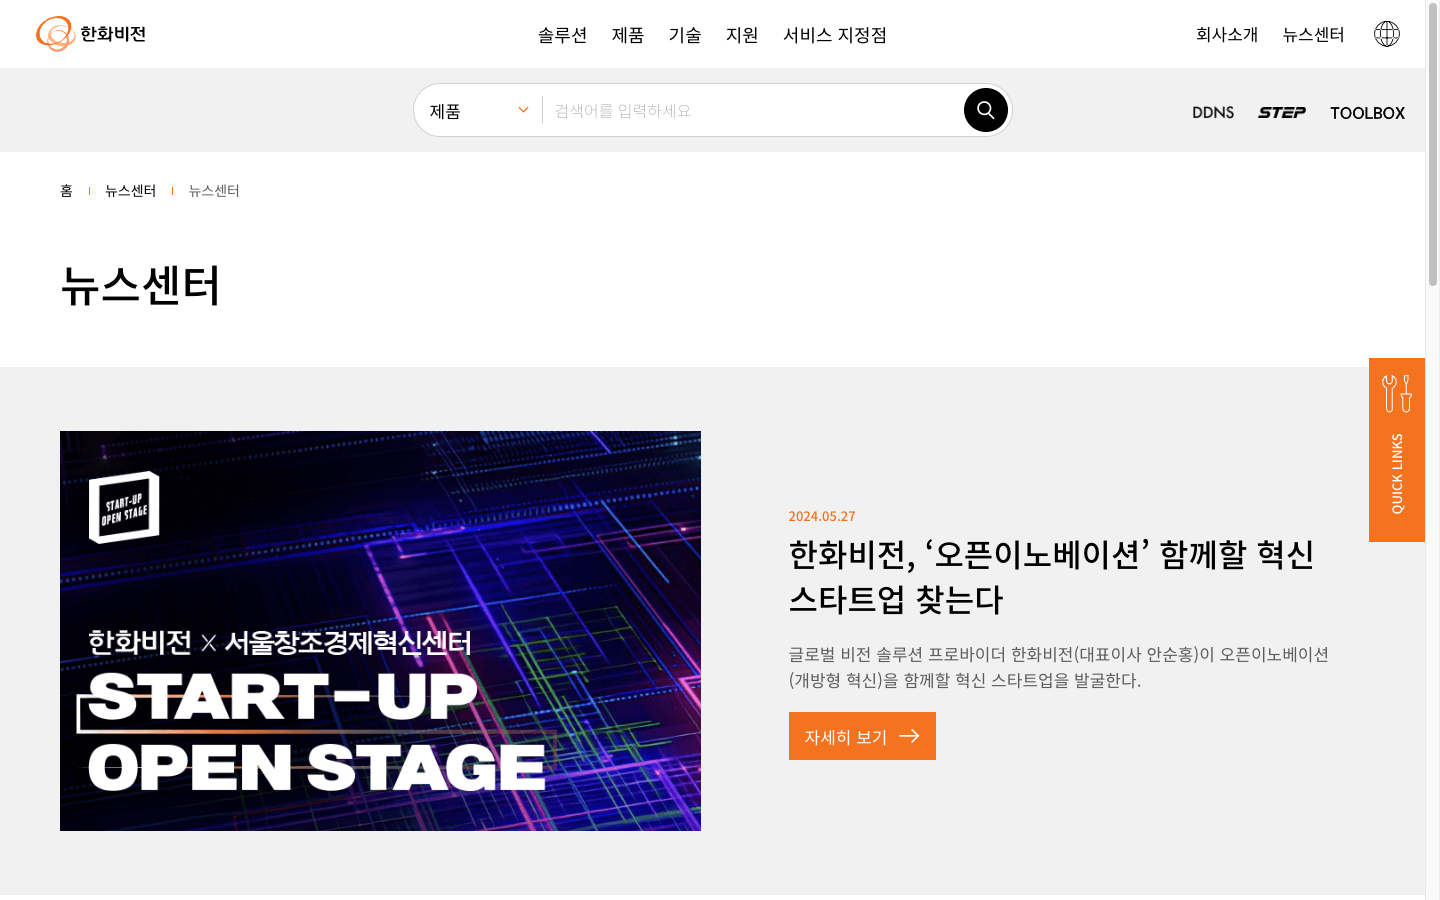1440x900 pixels.
Task: Open the STEP logo link
Action: click(1282, 112)
